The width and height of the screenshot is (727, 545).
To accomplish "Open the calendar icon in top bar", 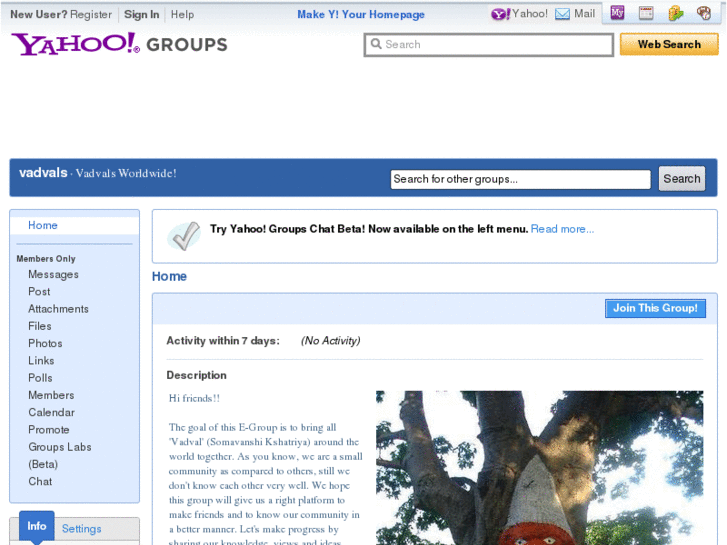I will [646, 13].
